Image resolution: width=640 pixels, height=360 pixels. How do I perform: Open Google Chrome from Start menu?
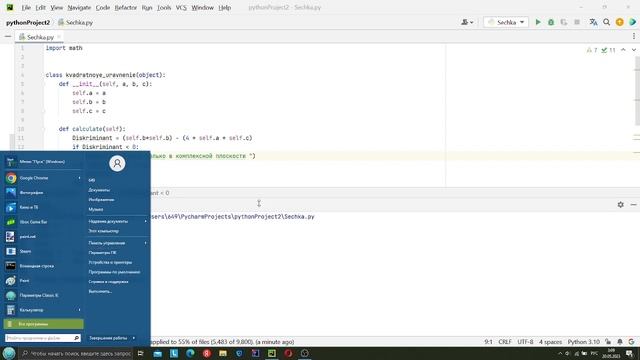tap(43, 178)
